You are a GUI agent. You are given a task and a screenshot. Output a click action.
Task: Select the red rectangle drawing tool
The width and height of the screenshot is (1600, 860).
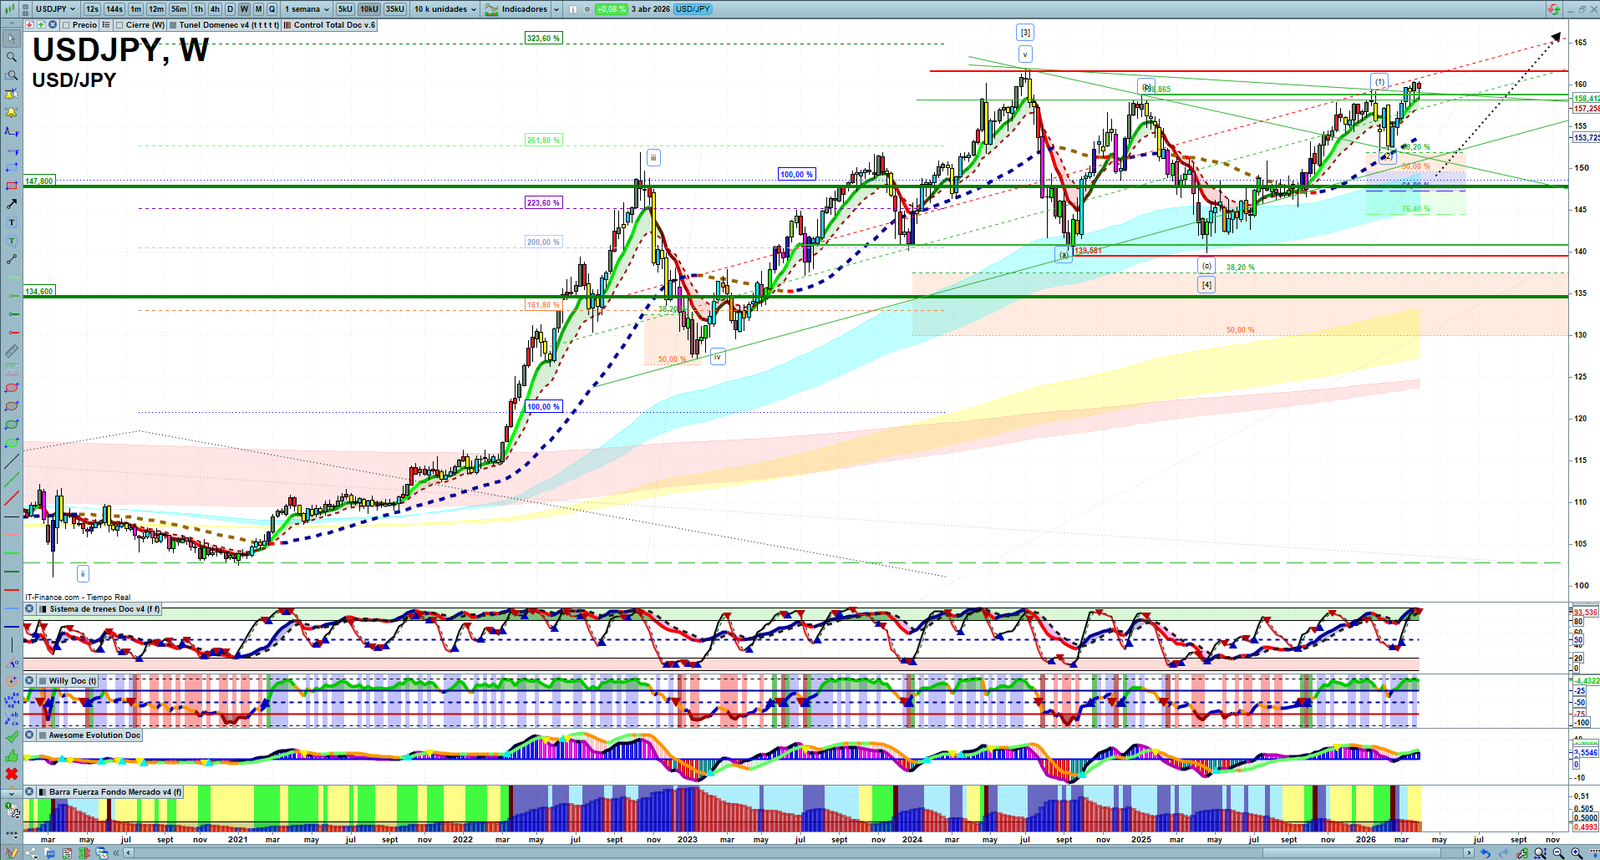click(11, 186)
